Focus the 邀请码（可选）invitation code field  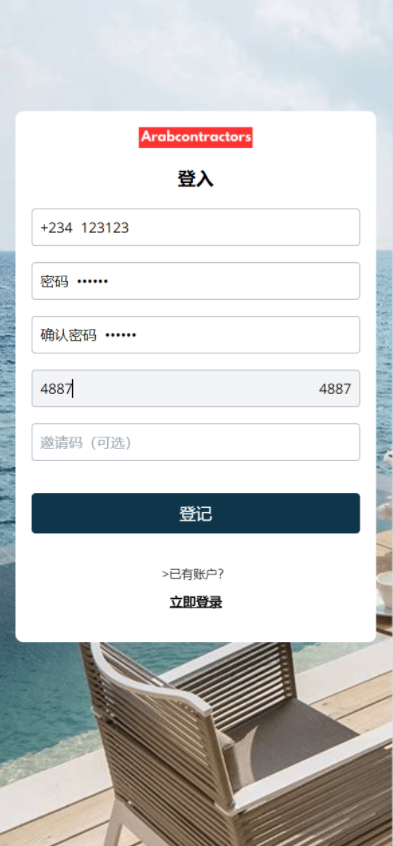[195, 442]
